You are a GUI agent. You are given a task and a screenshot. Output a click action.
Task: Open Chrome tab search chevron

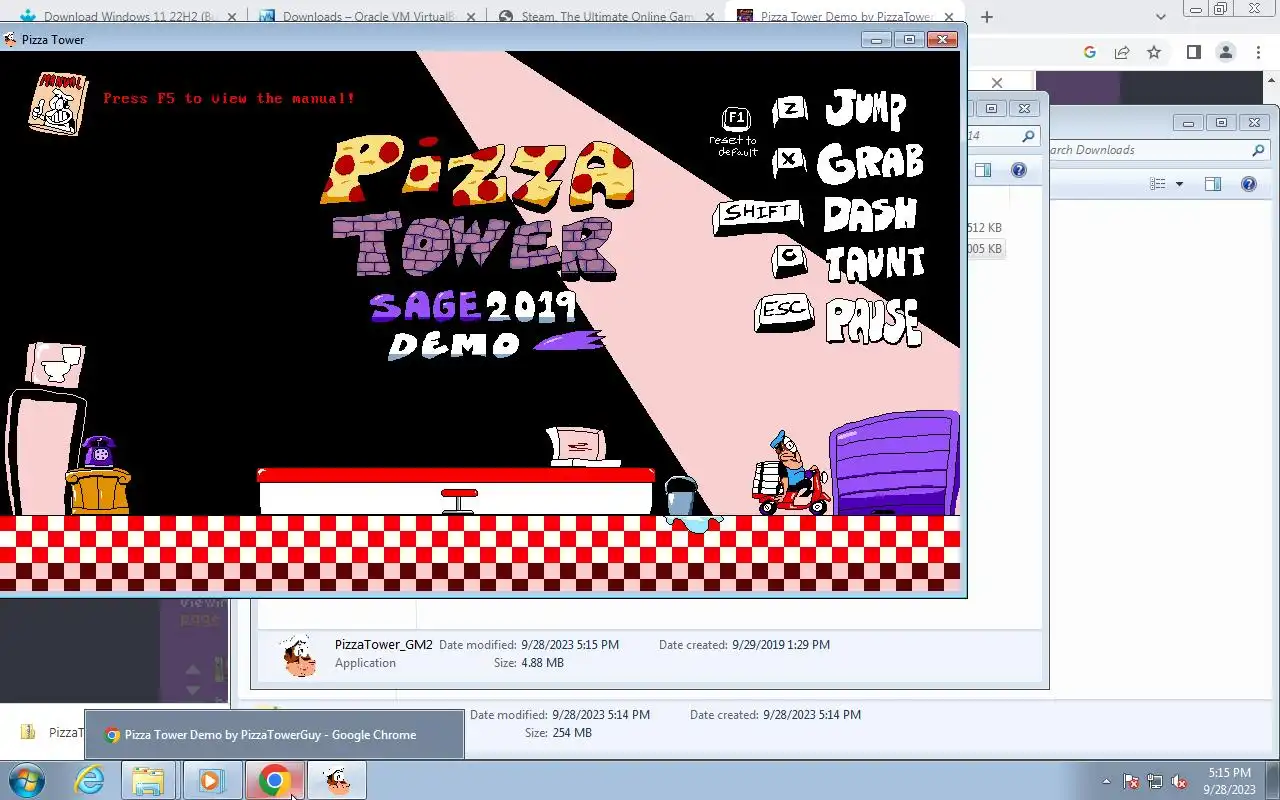[x=1161, y=17]
